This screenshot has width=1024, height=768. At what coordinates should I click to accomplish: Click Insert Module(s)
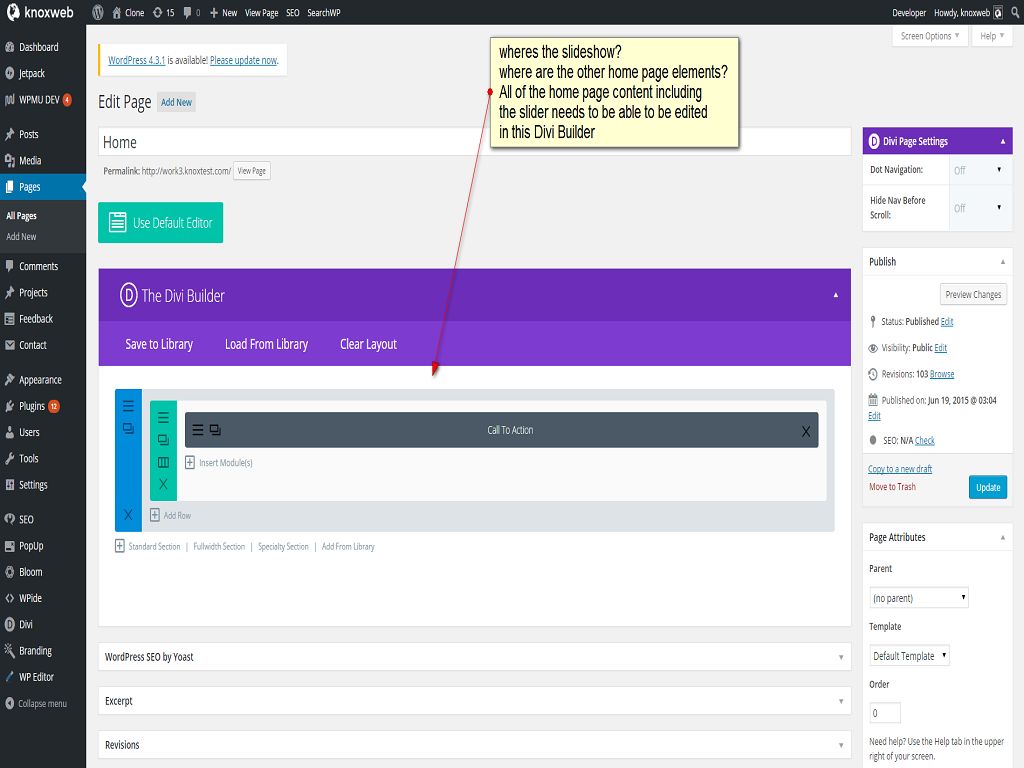pyautogui.click(x=219, y=462)
